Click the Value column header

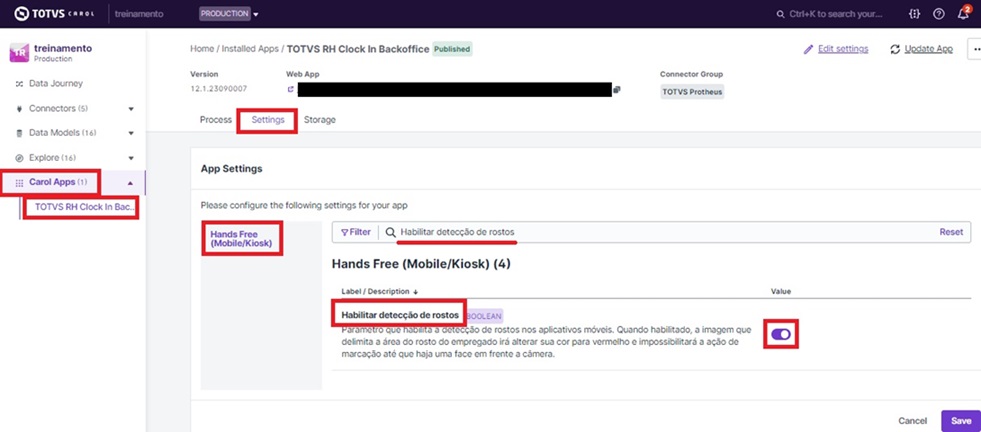pos(781,292)
